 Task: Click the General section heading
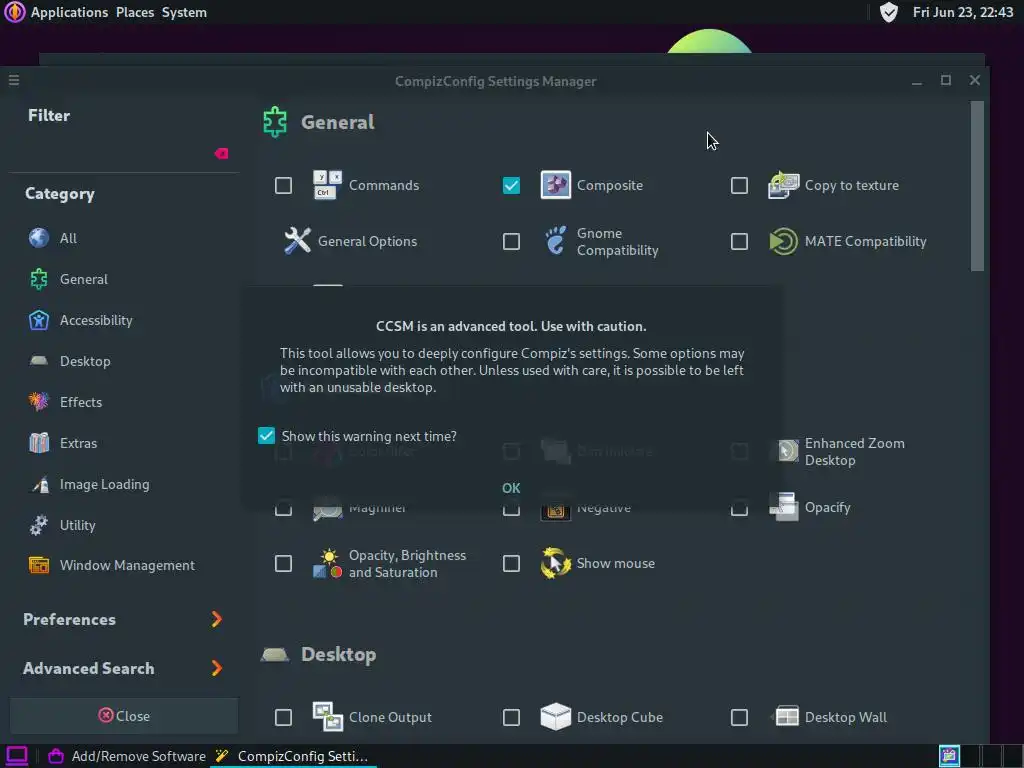[x=338, y=122]
